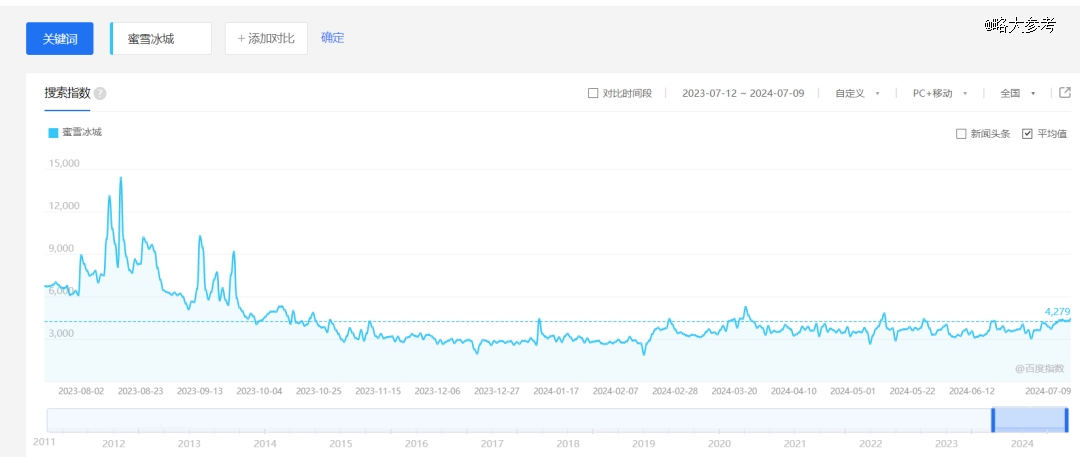Viewport: 1080px width, 457px height.
Task: Click the 2011 year on timeline overview
Action: (x=44, y=442)
